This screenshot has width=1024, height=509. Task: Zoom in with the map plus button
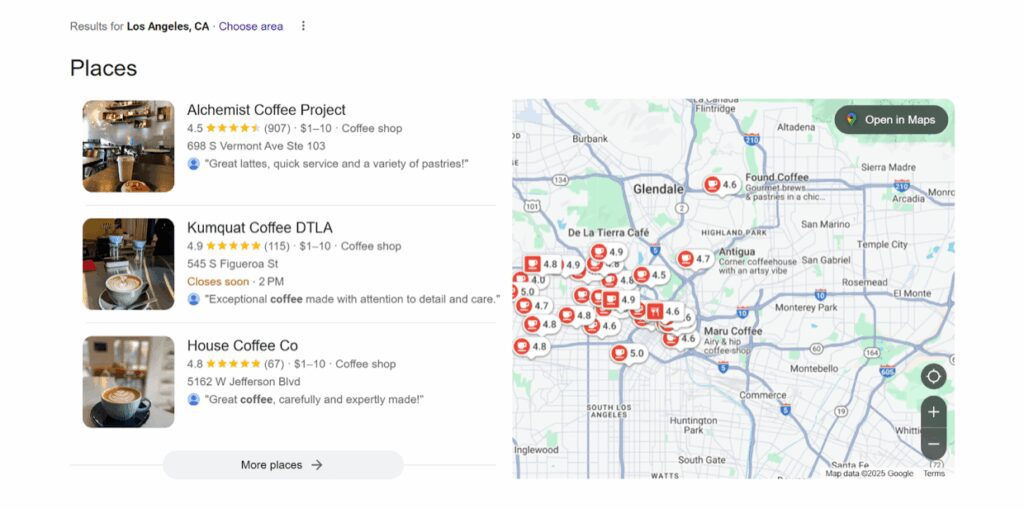click(933, 412)
